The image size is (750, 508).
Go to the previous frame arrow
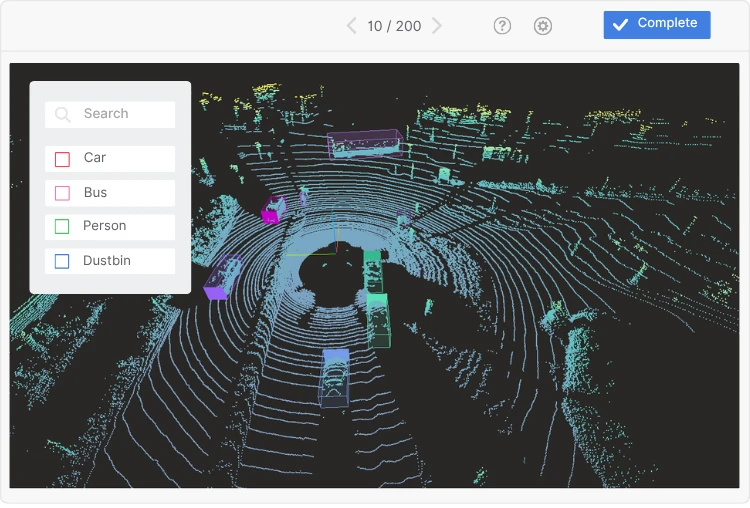(352, 26)
